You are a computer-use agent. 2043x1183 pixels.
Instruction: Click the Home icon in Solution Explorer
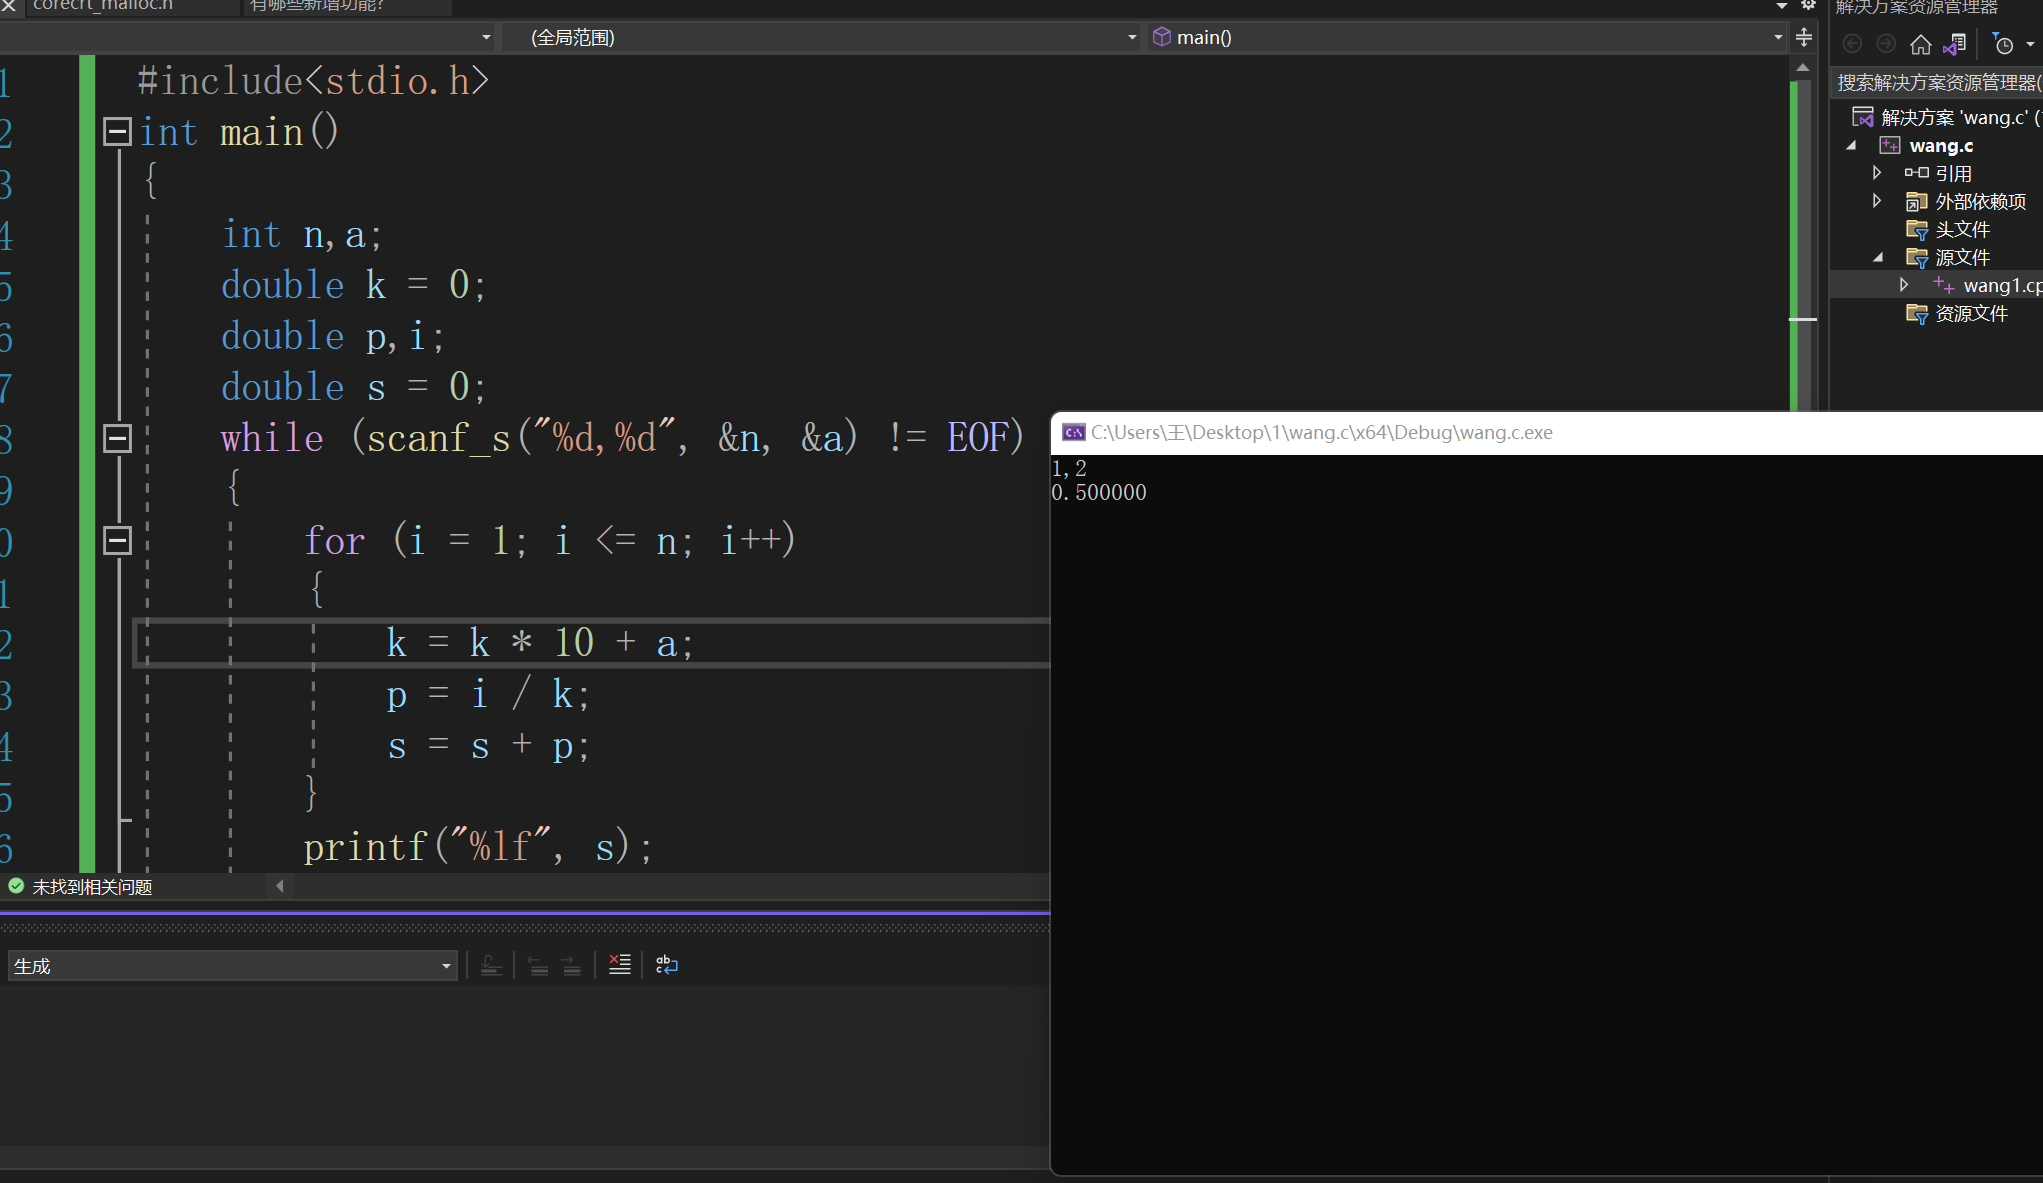click(1920, 44)
